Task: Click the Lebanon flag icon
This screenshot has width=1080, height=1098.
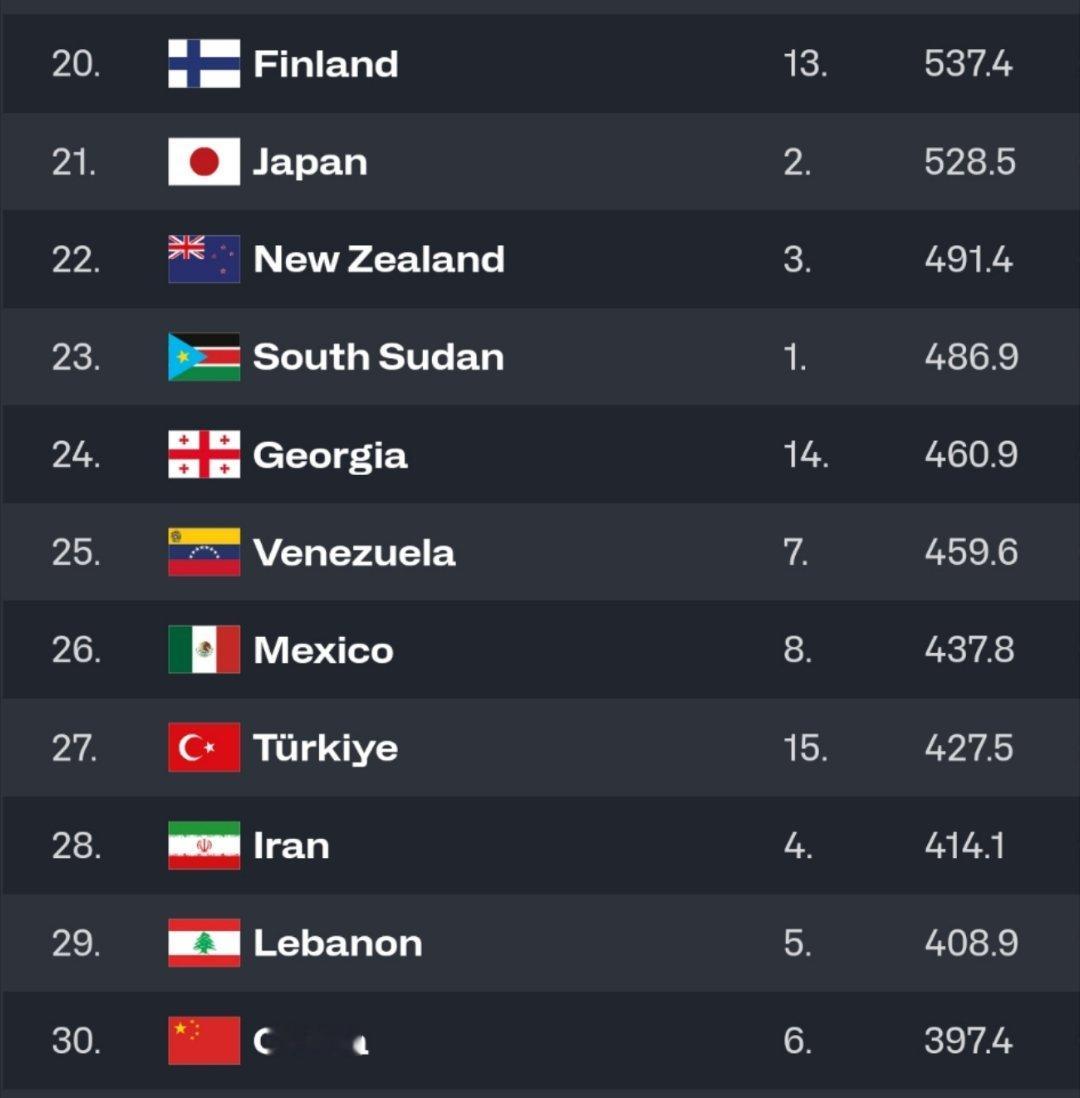Action: 204,943
